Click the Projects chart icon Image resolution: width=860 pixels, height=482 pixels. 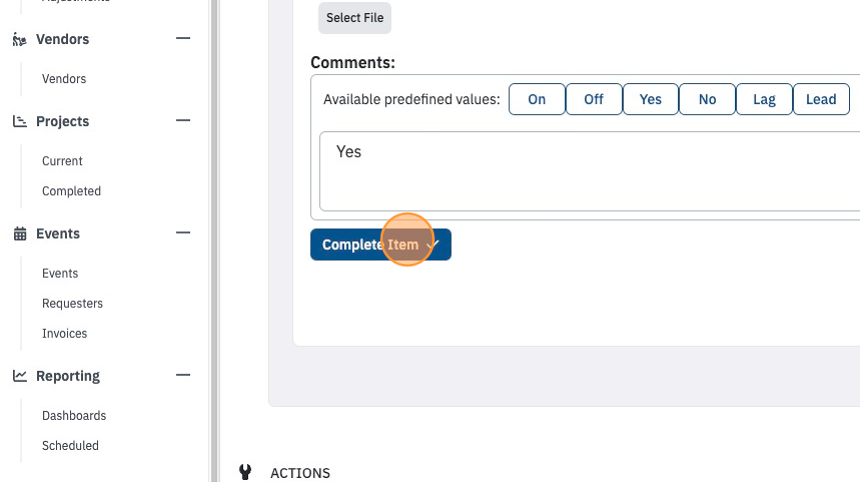click(x=20, y=121)
